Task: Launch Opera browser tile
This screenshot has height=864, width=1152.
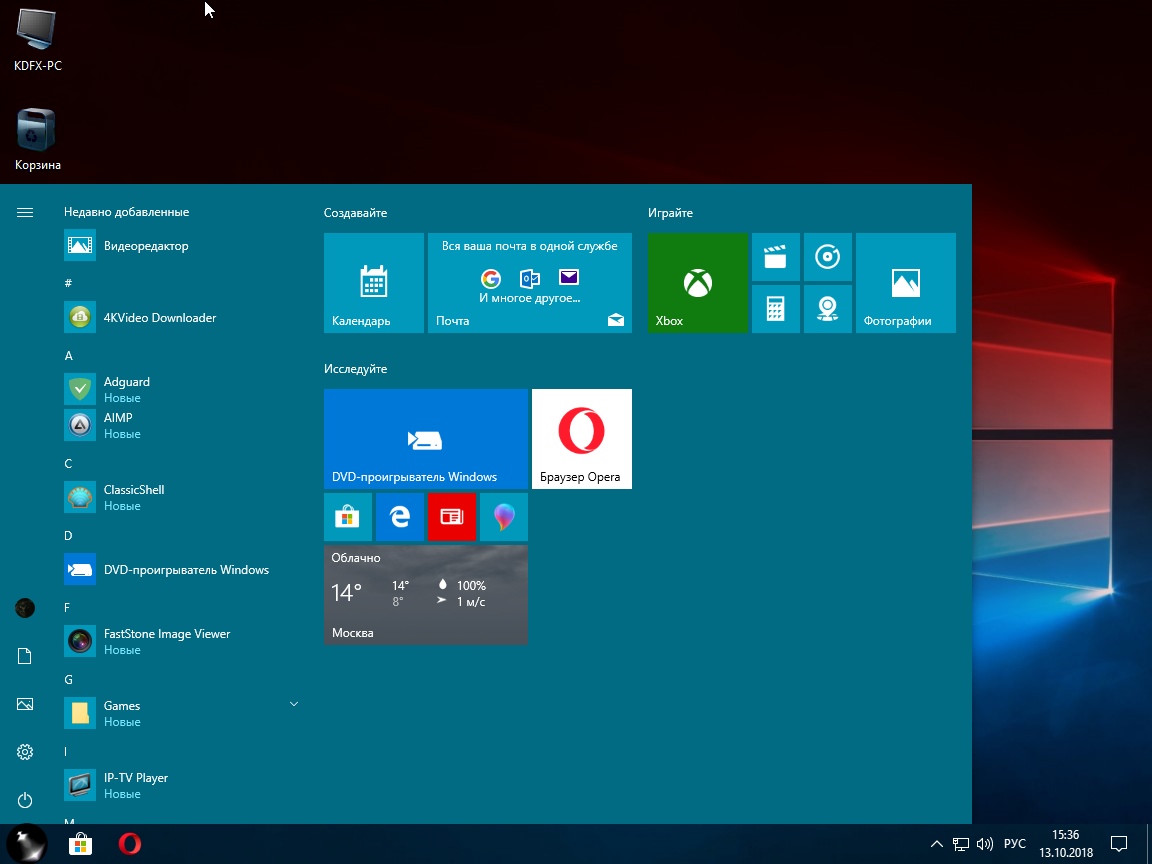Action: tap(581, 439)
